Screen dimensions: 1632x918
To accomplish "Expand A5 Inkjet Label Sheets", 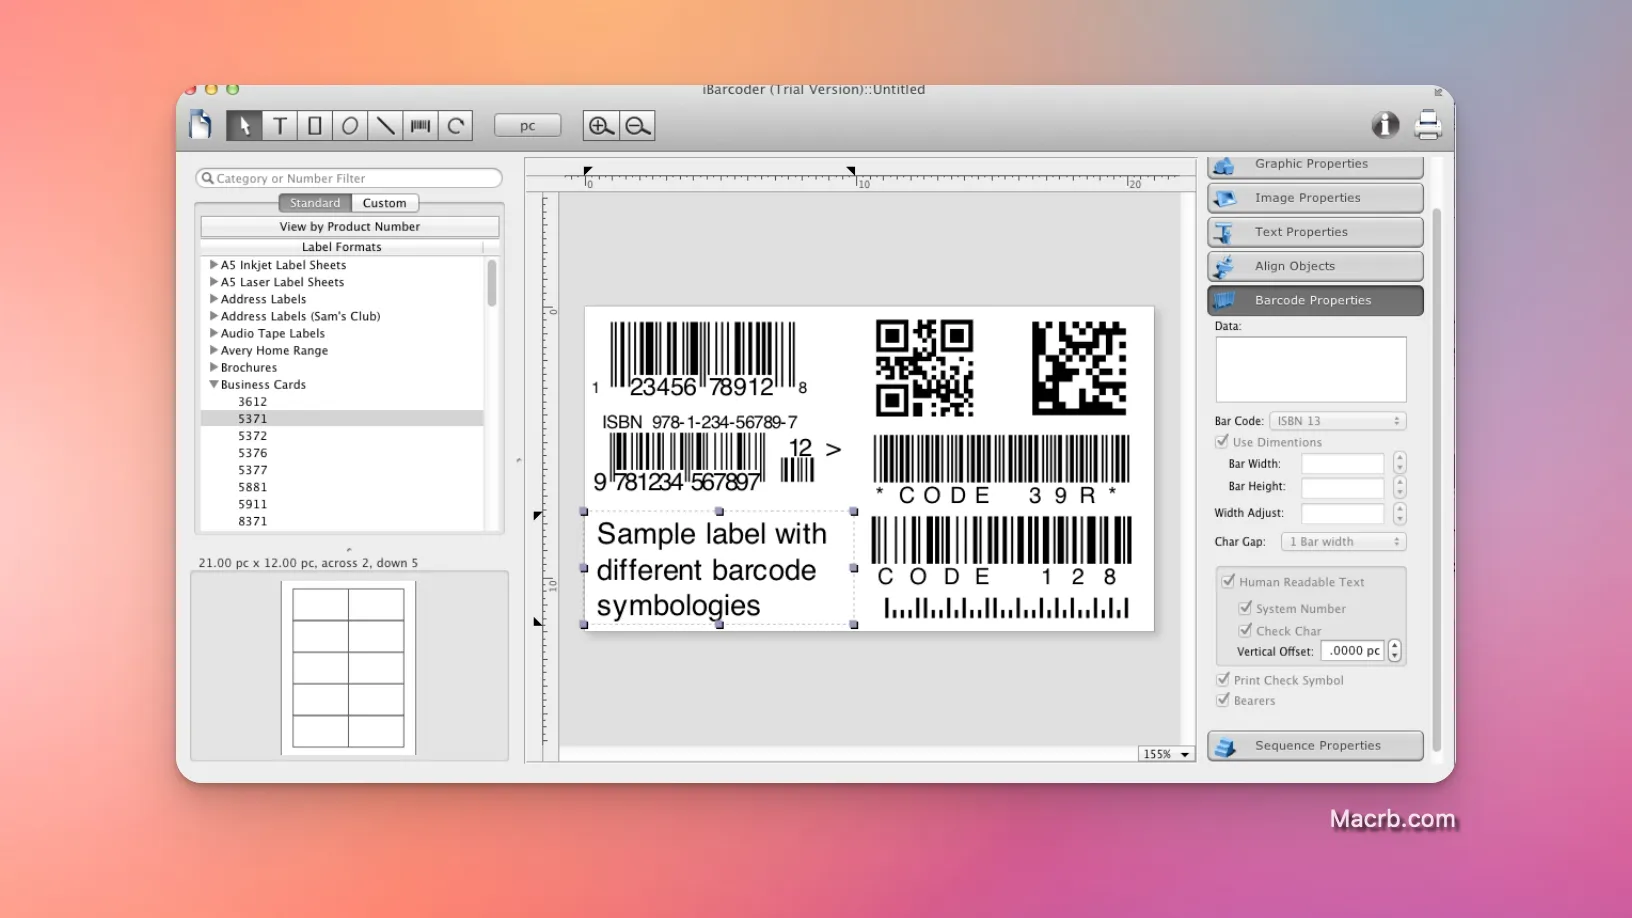I will coord(213,265).
